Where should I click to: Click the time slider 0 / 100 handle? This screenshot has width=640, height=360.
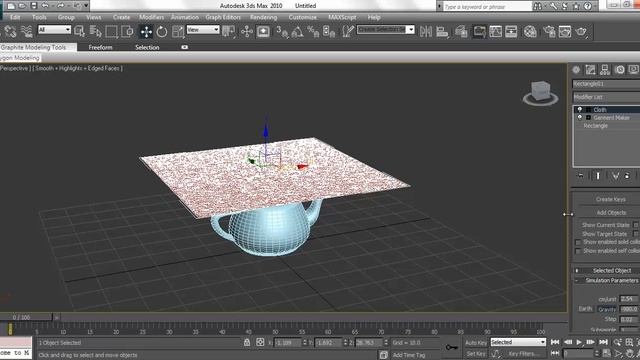click(26, 317)
